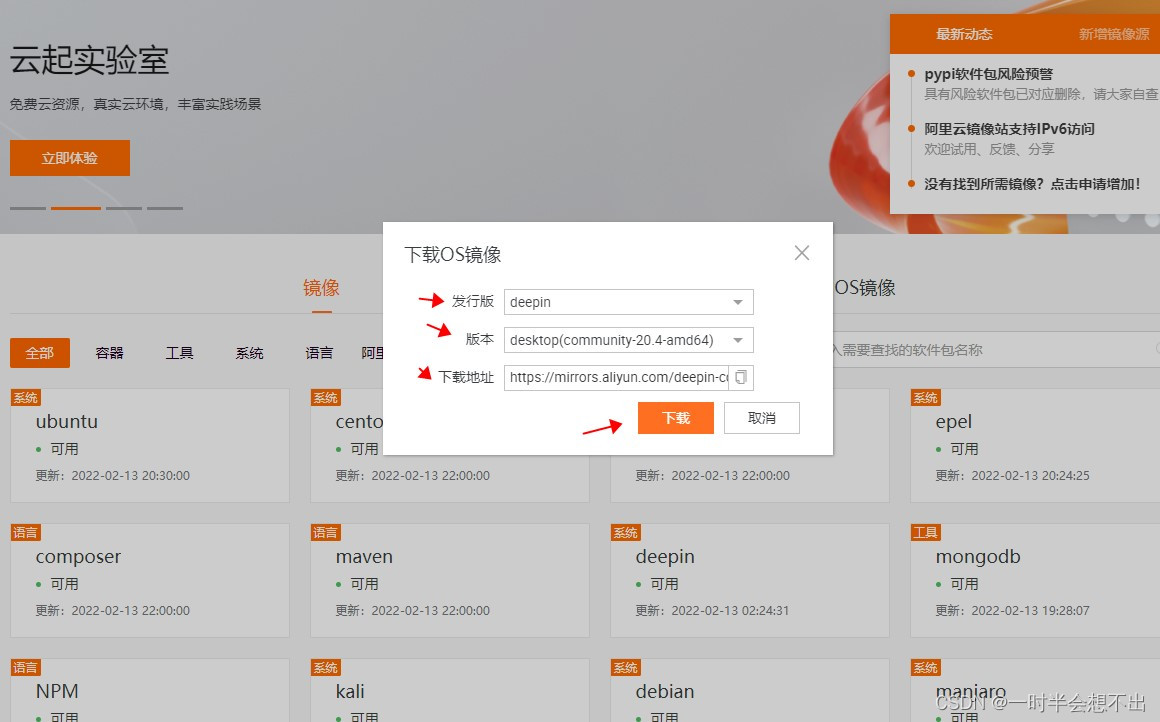Screen dimensions: 1160x722
Task: Click mongodb update time 2022-02-13 19:28:07
Action: pyautogui.click(x=1031, y=611)
